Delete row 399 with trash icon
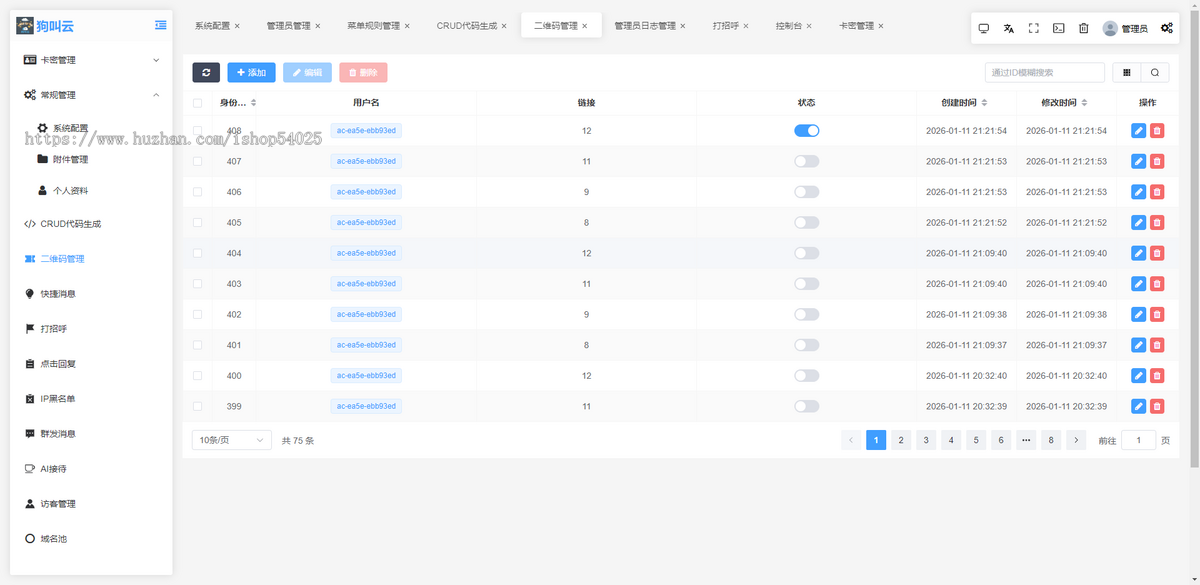1200x585 pixels. (1157, 406)
